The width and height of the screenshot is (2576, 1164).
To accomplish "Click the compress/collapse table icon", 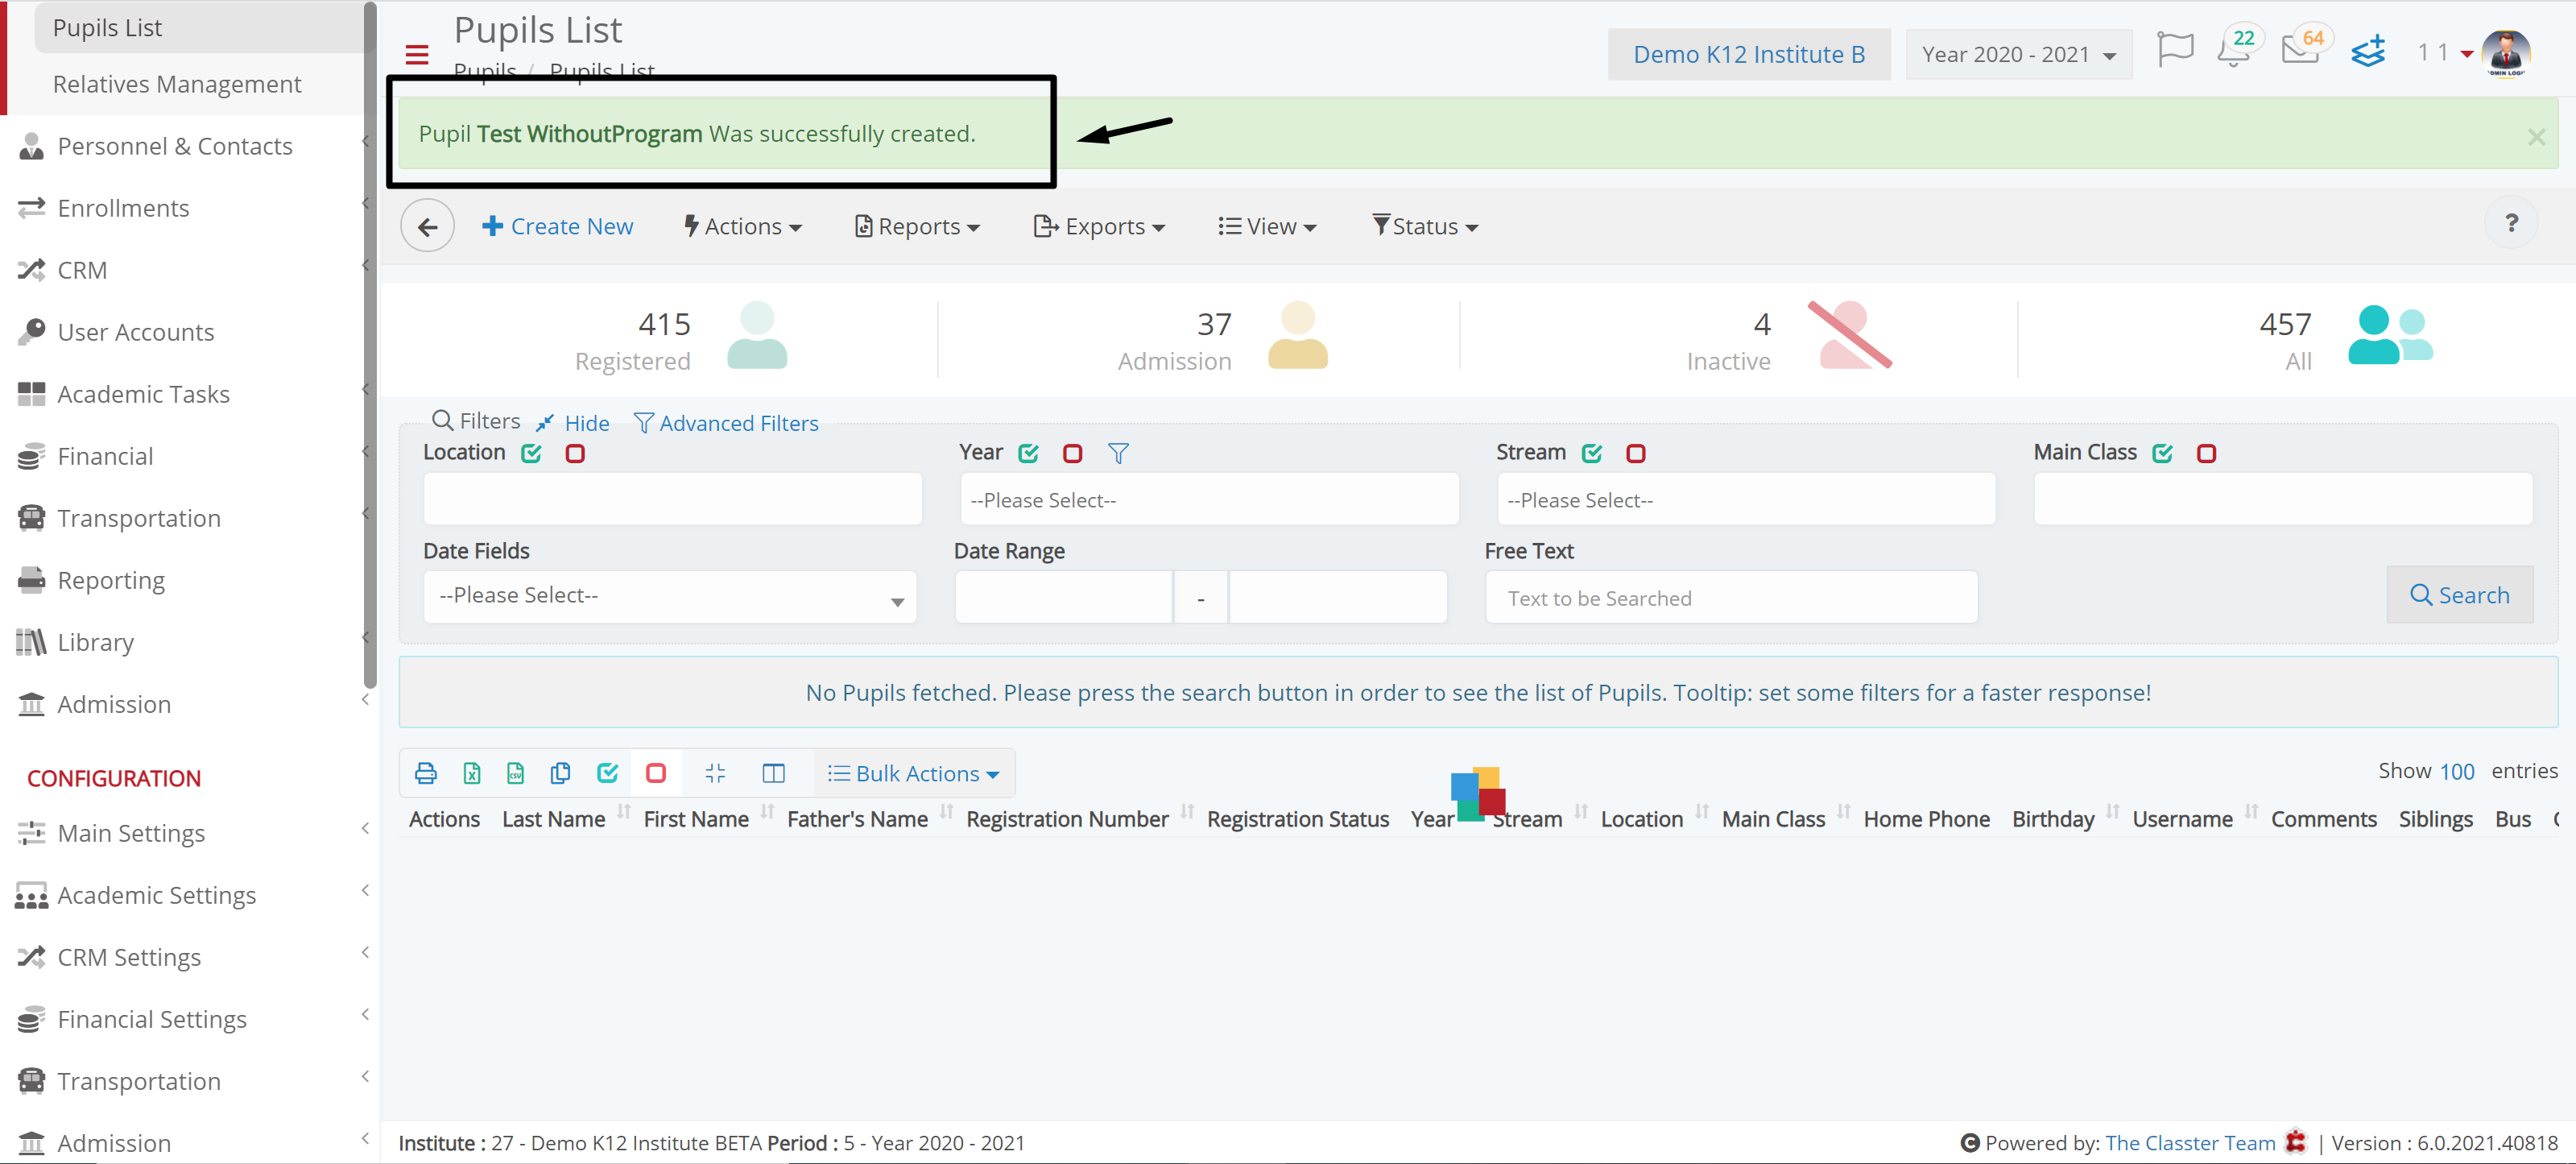I will pos(715,773).
